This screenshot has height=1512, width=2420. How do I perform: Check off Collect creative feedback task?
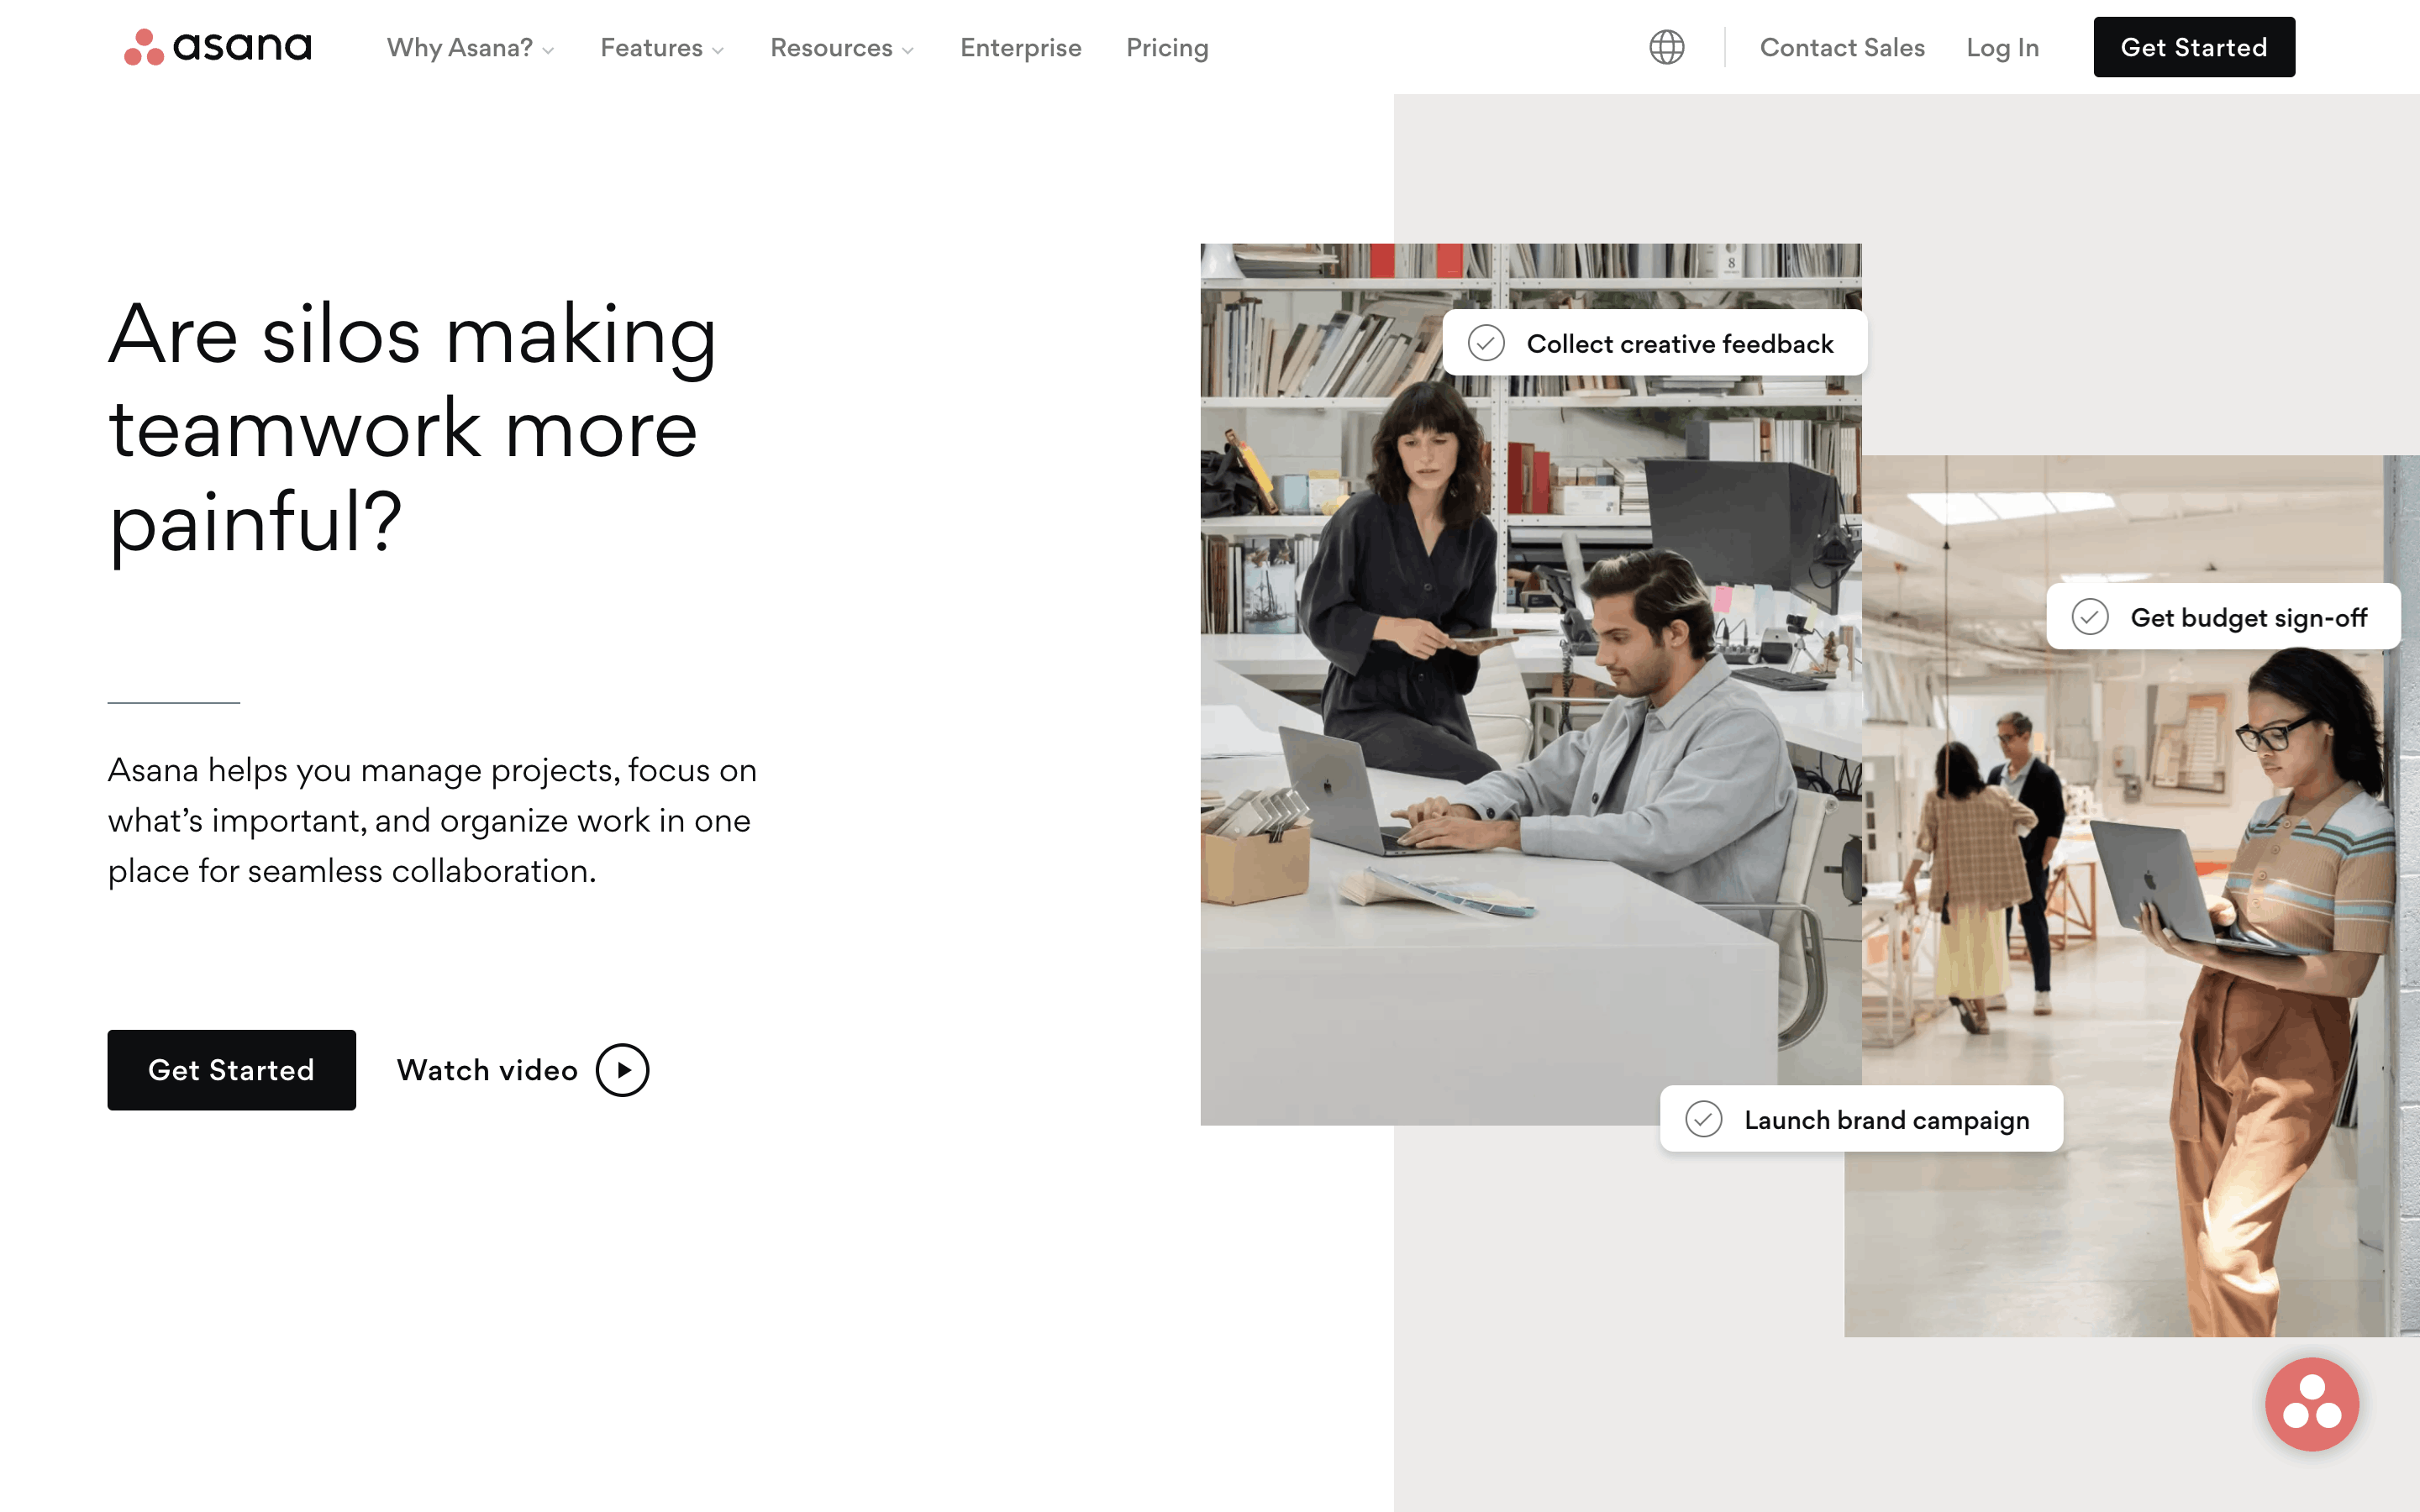(1486, 343)
